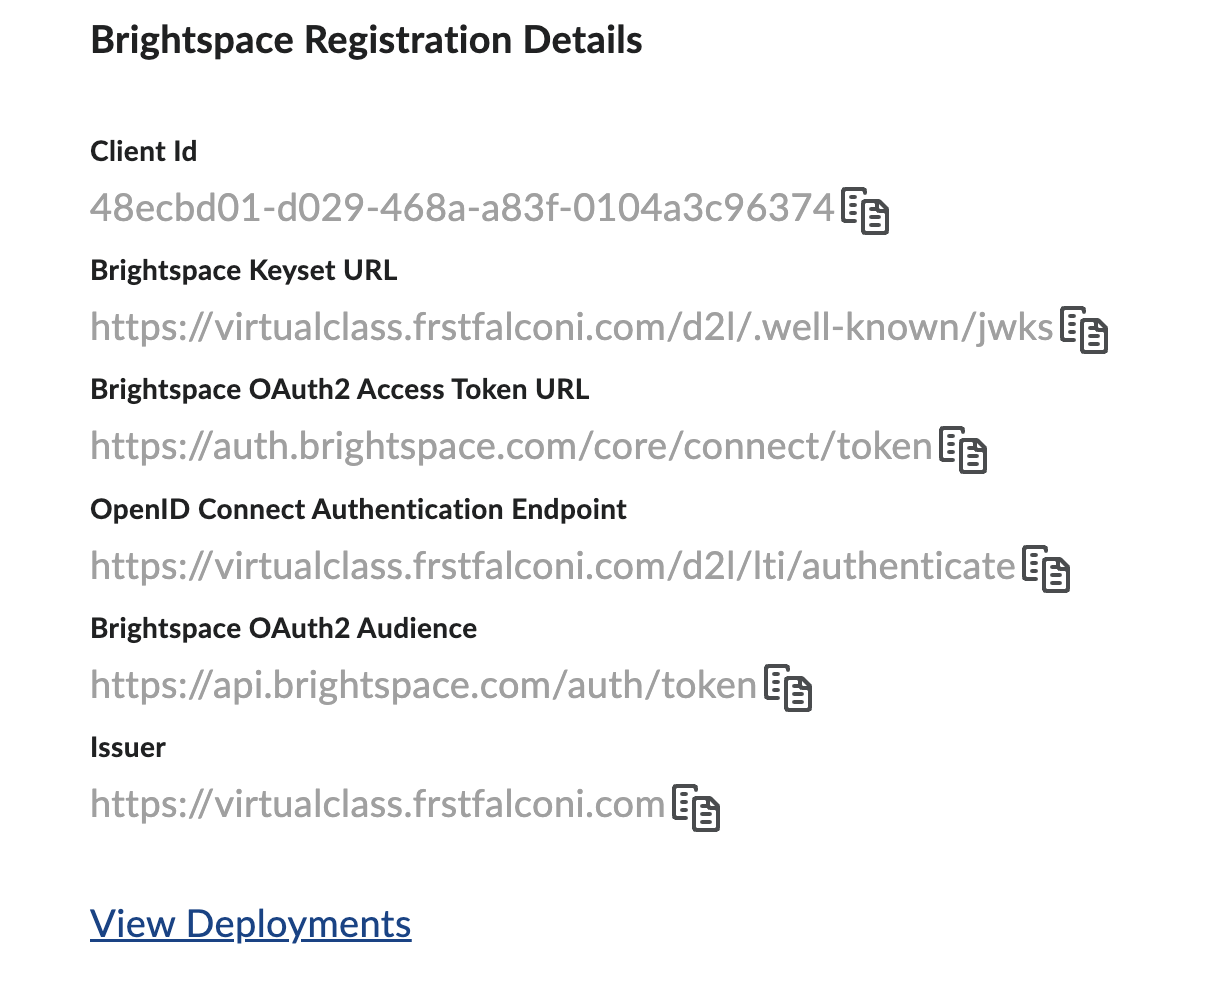The width and height of the screenshot is (1218, 1002).
Task: Click the Brightspace OAuth2 Access Token URL label
Action: [x=339, y=390]
